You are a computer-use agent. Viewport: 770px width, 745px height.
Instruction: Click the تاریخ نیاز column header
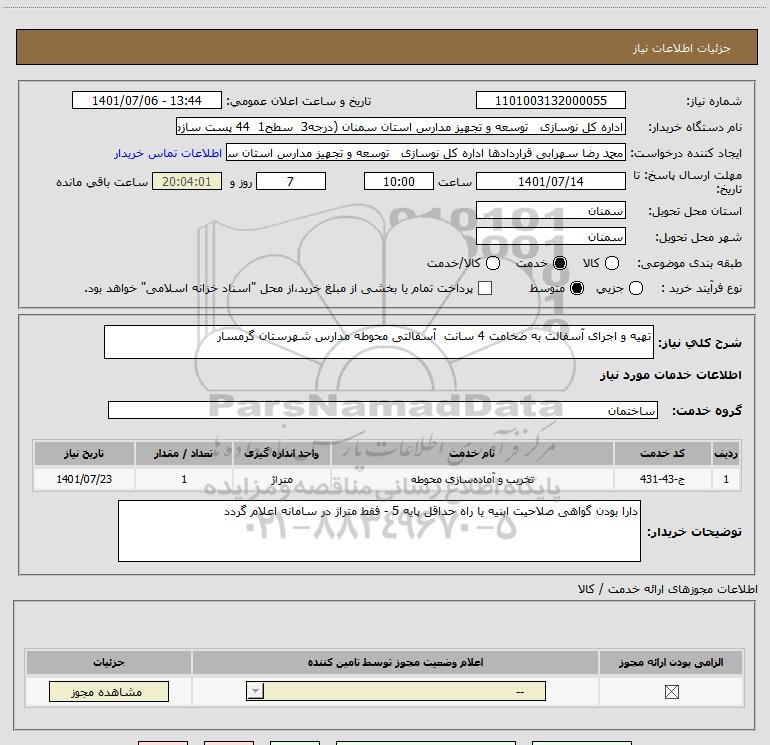(84, 453)
